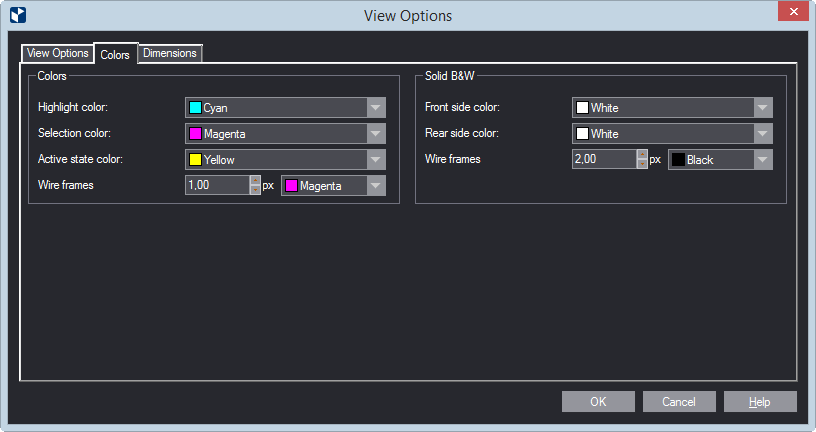Click the Cancel button

(x=679, y=402)
